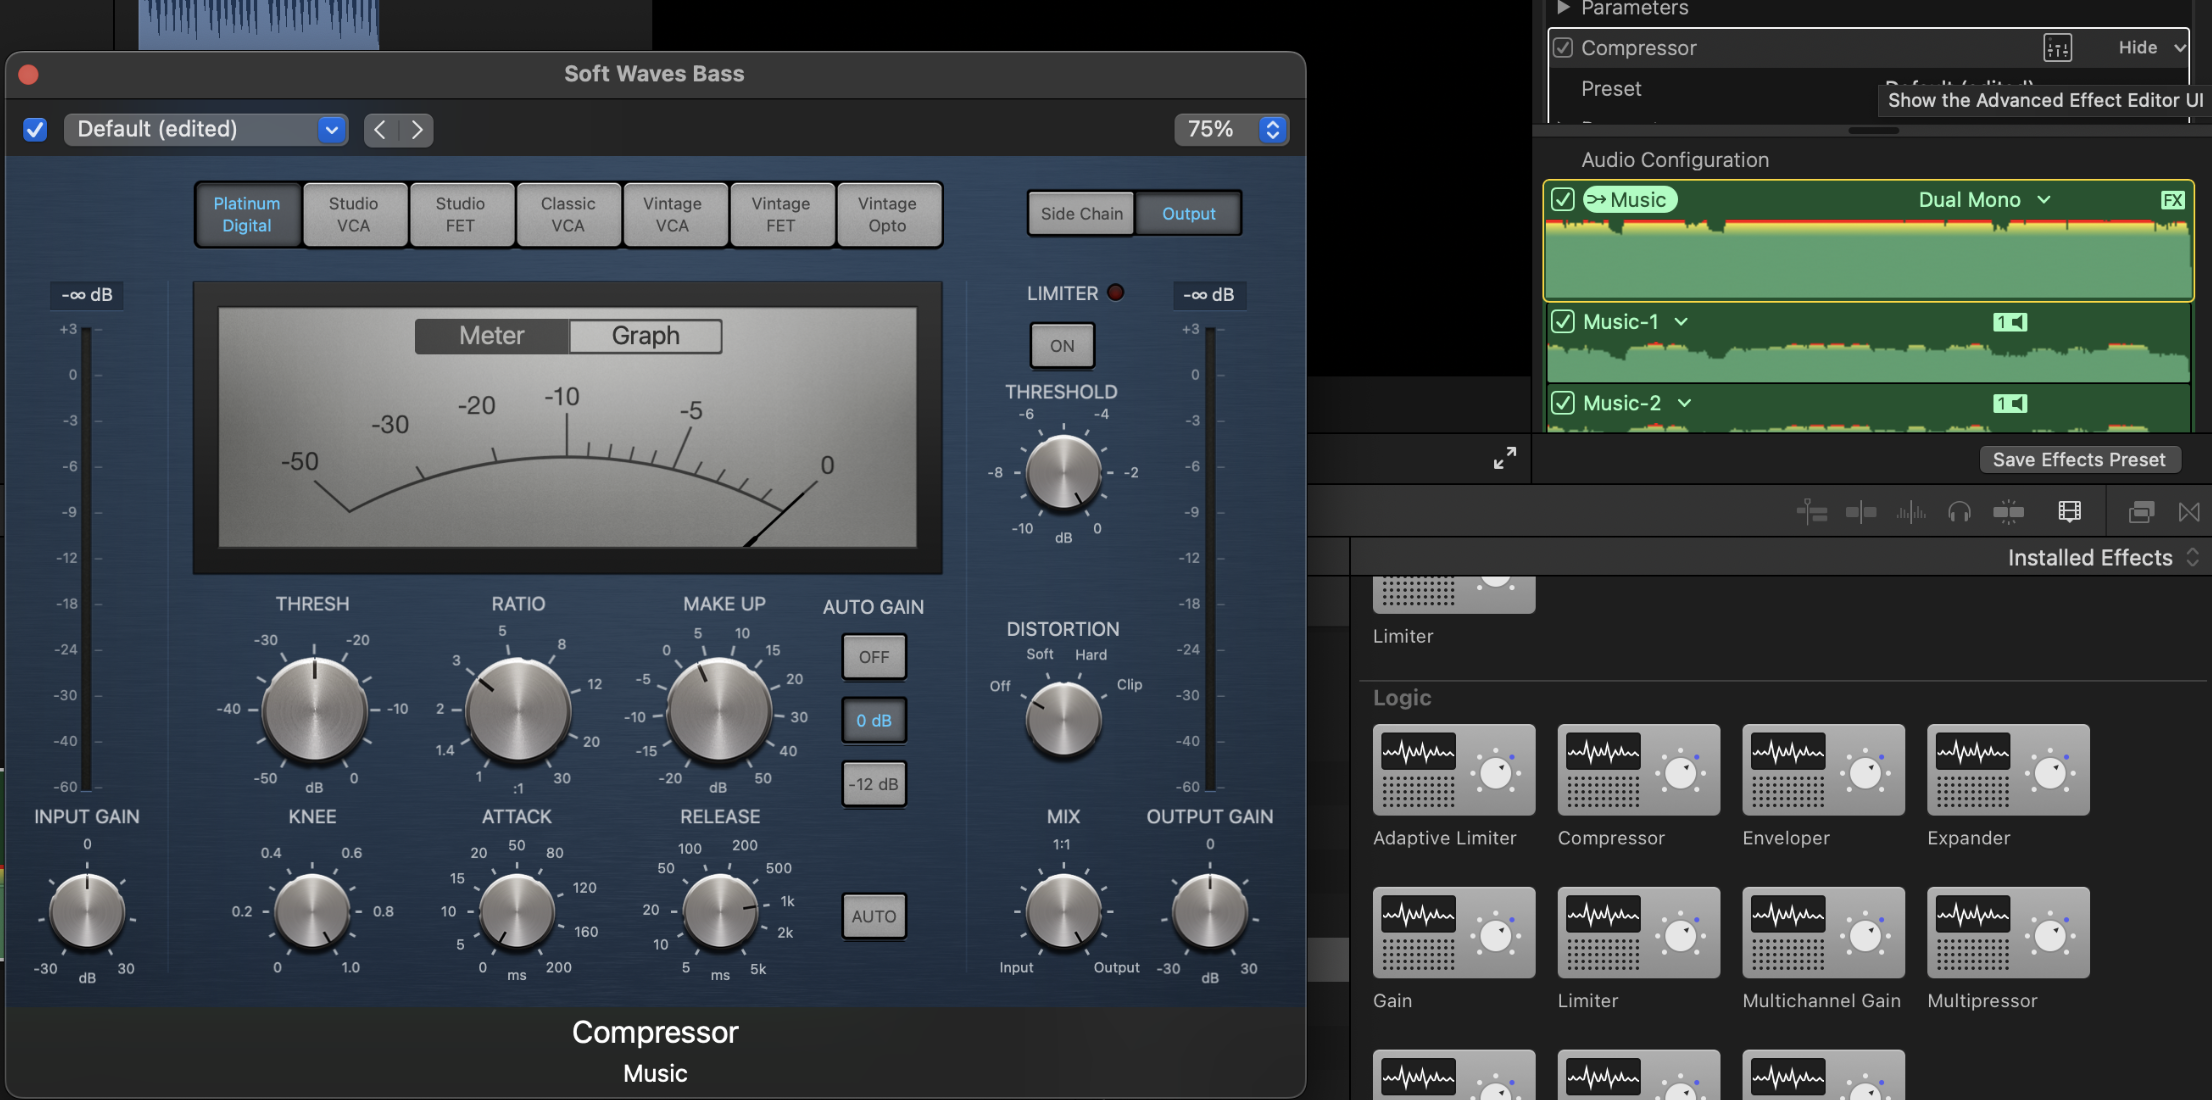Uncheck the Compressor effect checkbox in inspector
This screenshot has height=1100, width=2212.
coord(1563,48)
